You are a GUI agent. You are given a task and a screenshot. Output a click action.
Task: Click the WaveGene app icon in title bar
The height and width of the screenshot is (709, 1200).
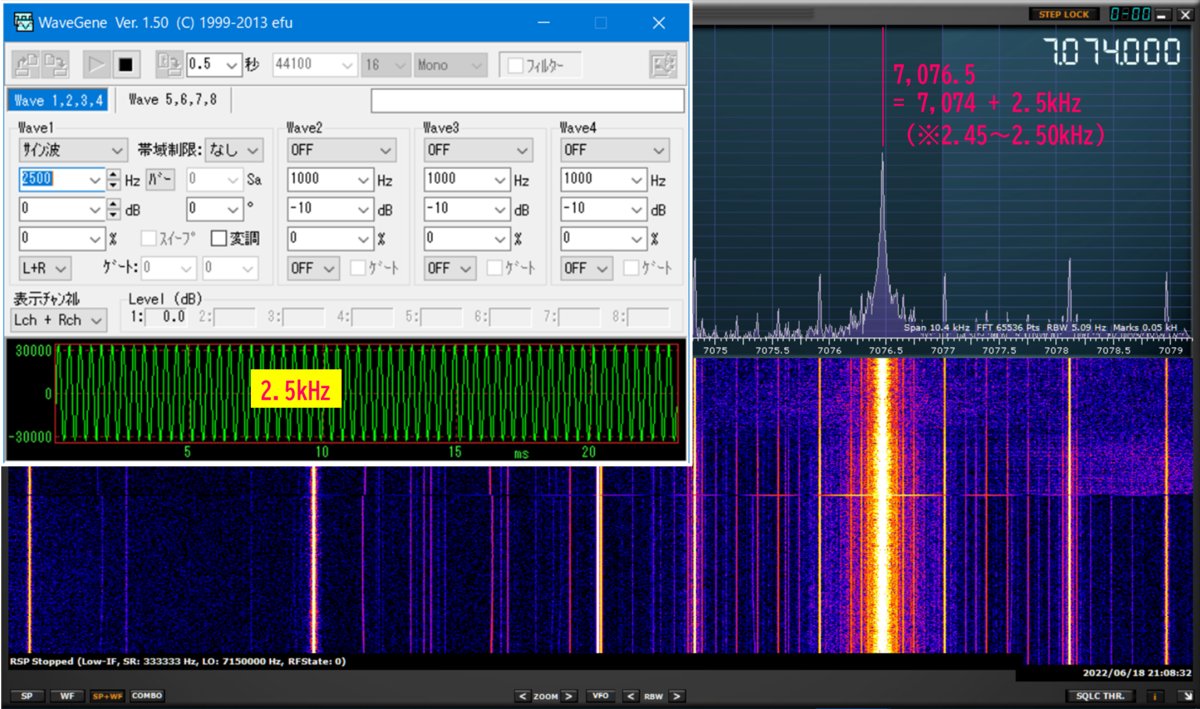[x=22, y=22]
